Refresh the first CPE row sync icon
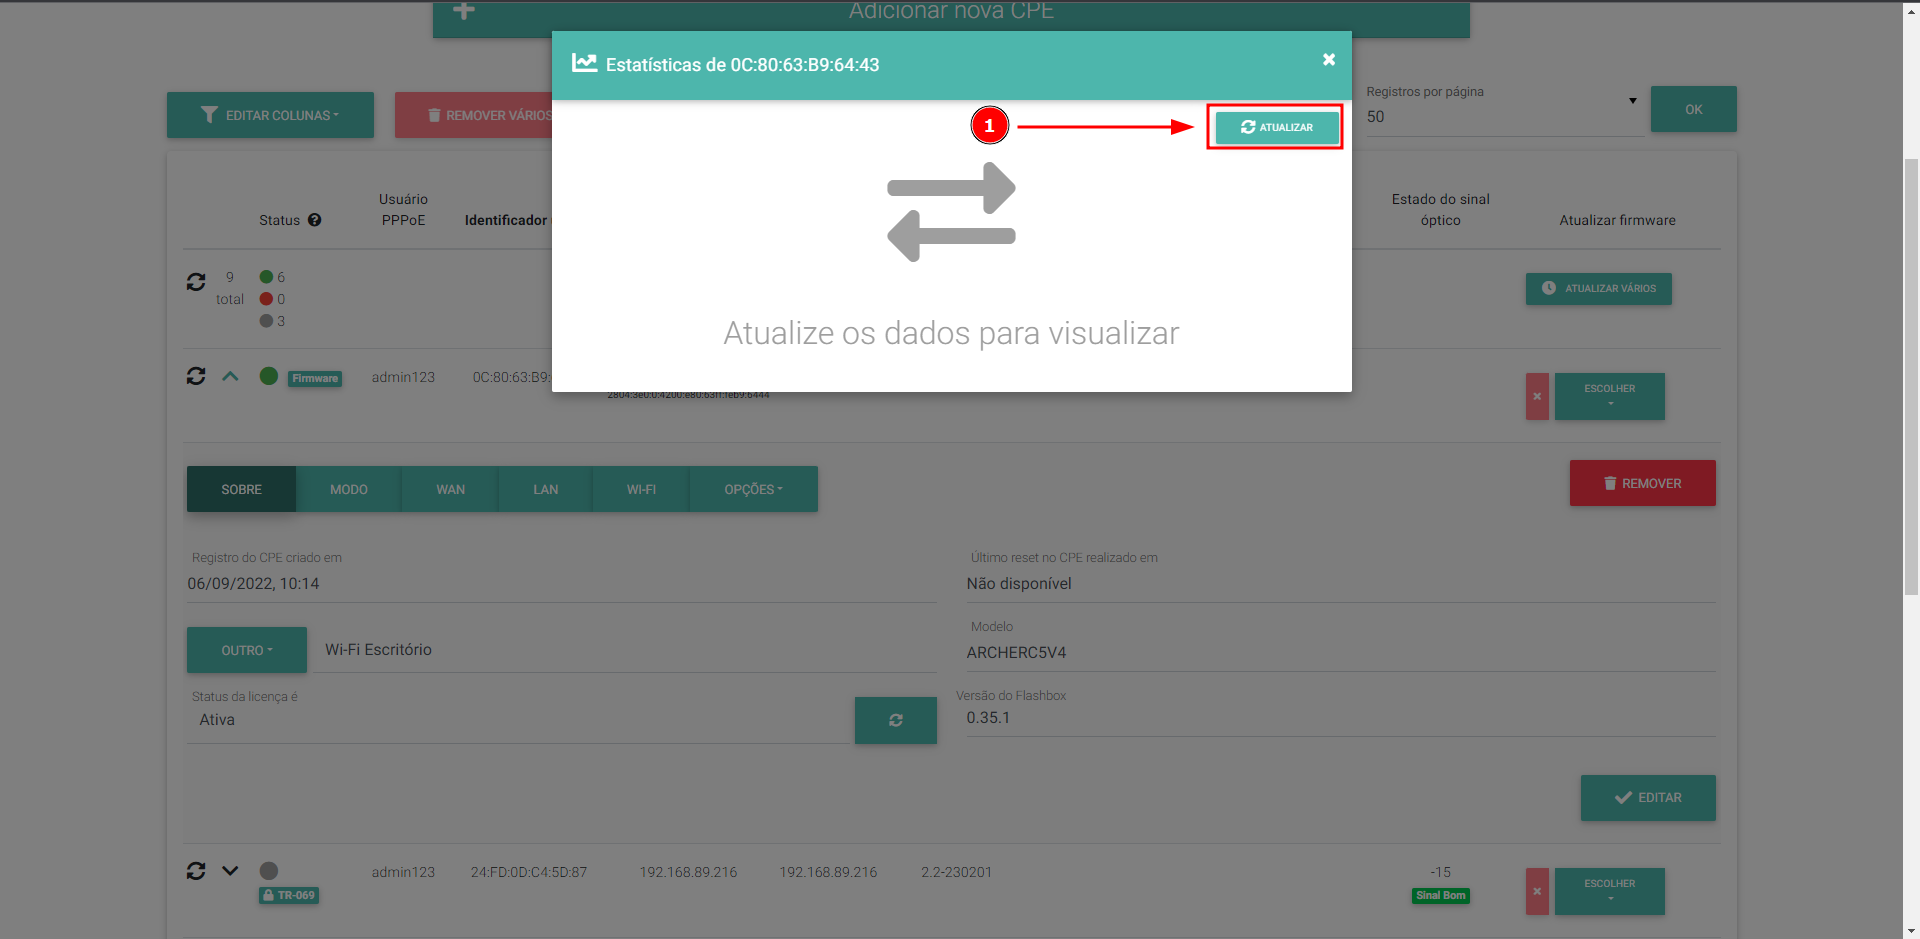The image size is (1920, 939). tap(196, 376)
